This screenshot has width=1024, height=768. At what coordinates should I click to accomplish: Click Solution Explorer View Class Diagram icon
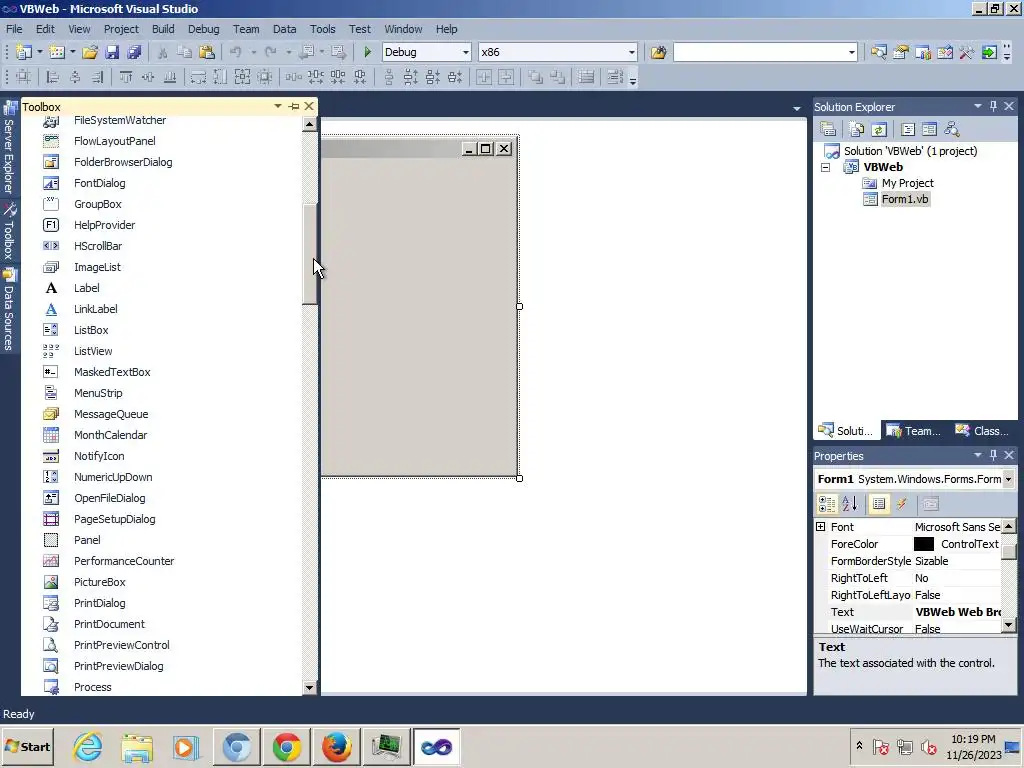pyautogui.click(x=952, y=129)
